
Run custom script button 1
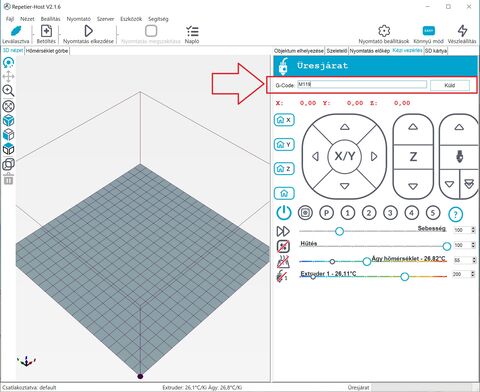point(348,213)
